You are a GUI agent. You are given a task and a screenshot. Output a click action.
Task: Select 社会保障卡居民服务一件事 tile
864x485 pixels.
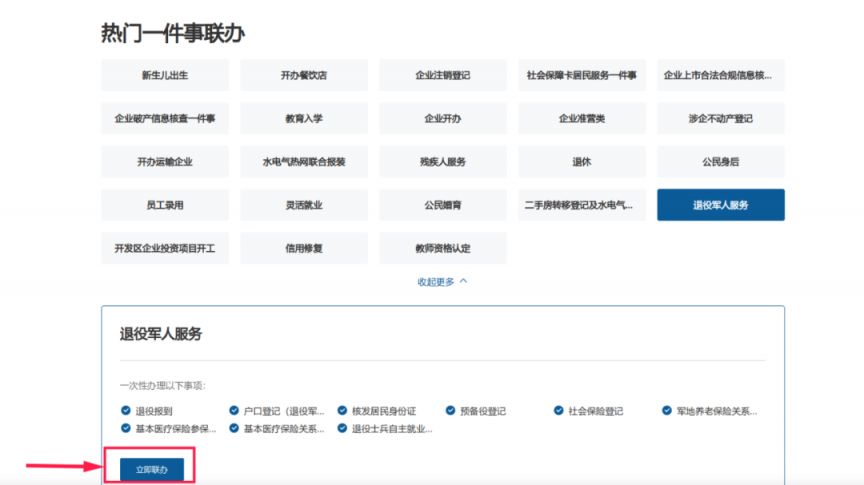[x=581, y=75]
